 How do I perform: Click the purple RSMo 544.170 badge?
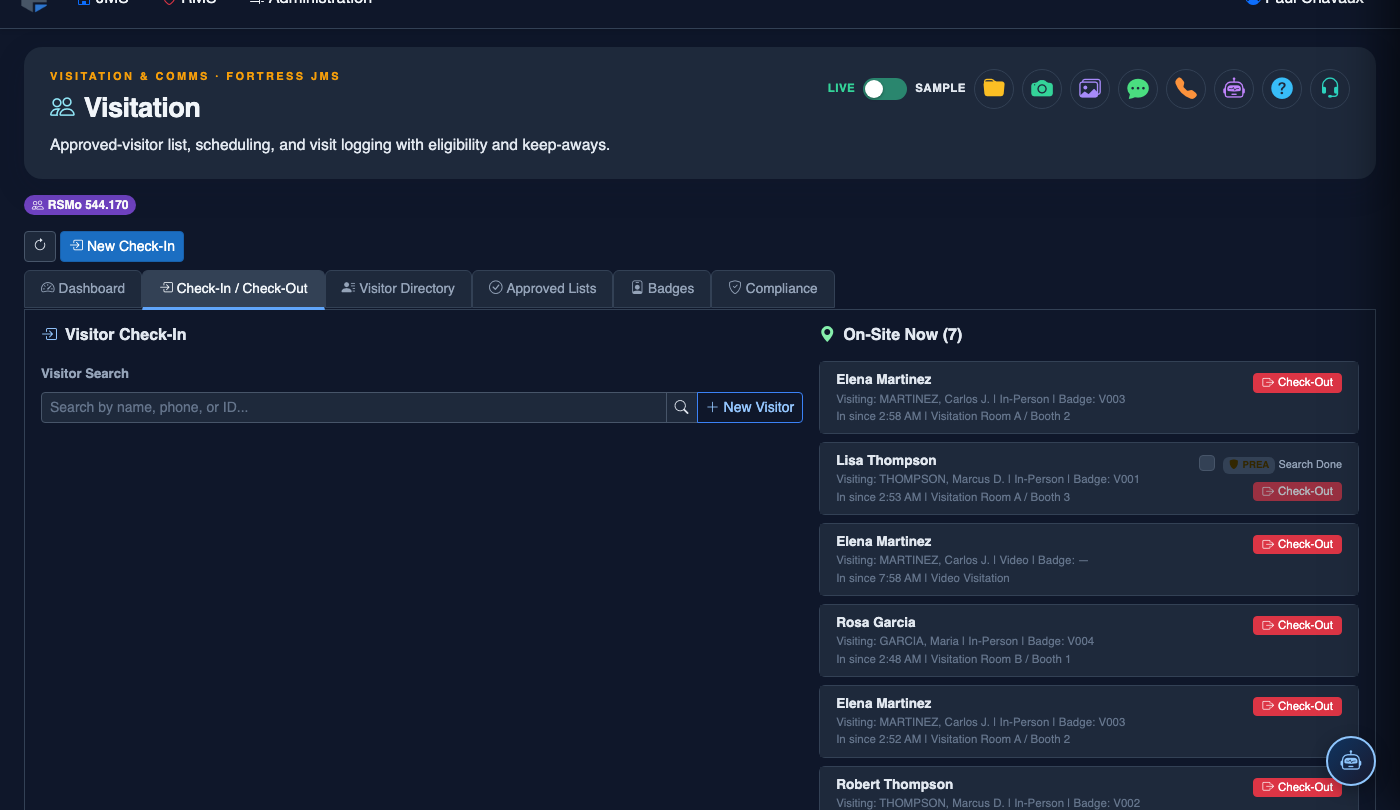[80, 205]
